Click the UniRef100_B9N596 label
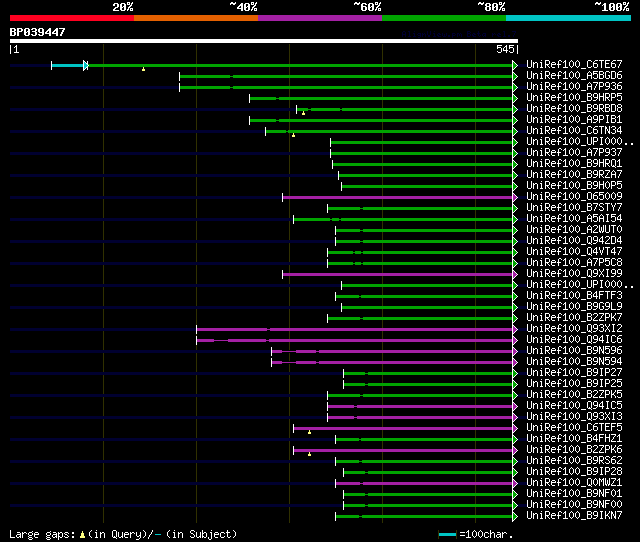 coord(574,351)
